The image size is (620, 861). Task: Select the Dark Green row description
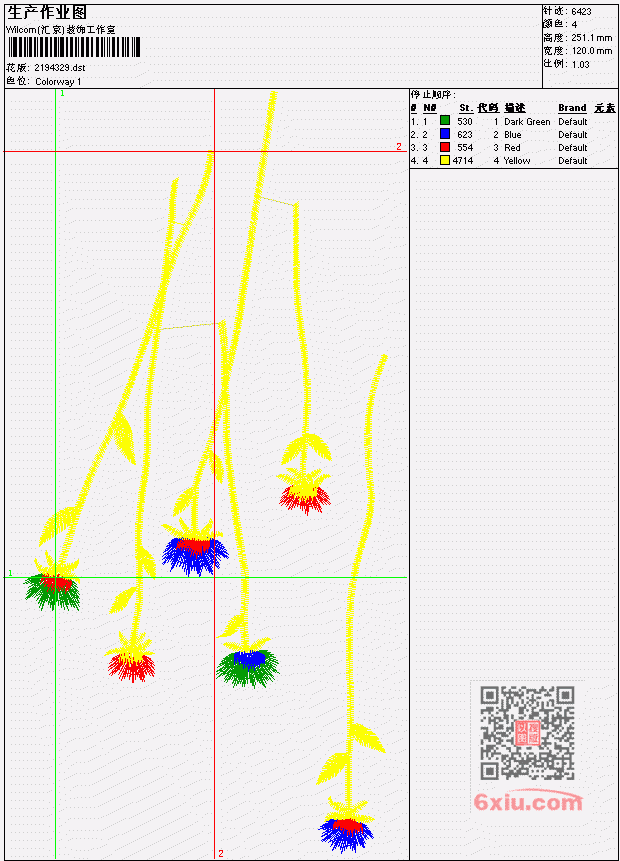coord(527,121)
